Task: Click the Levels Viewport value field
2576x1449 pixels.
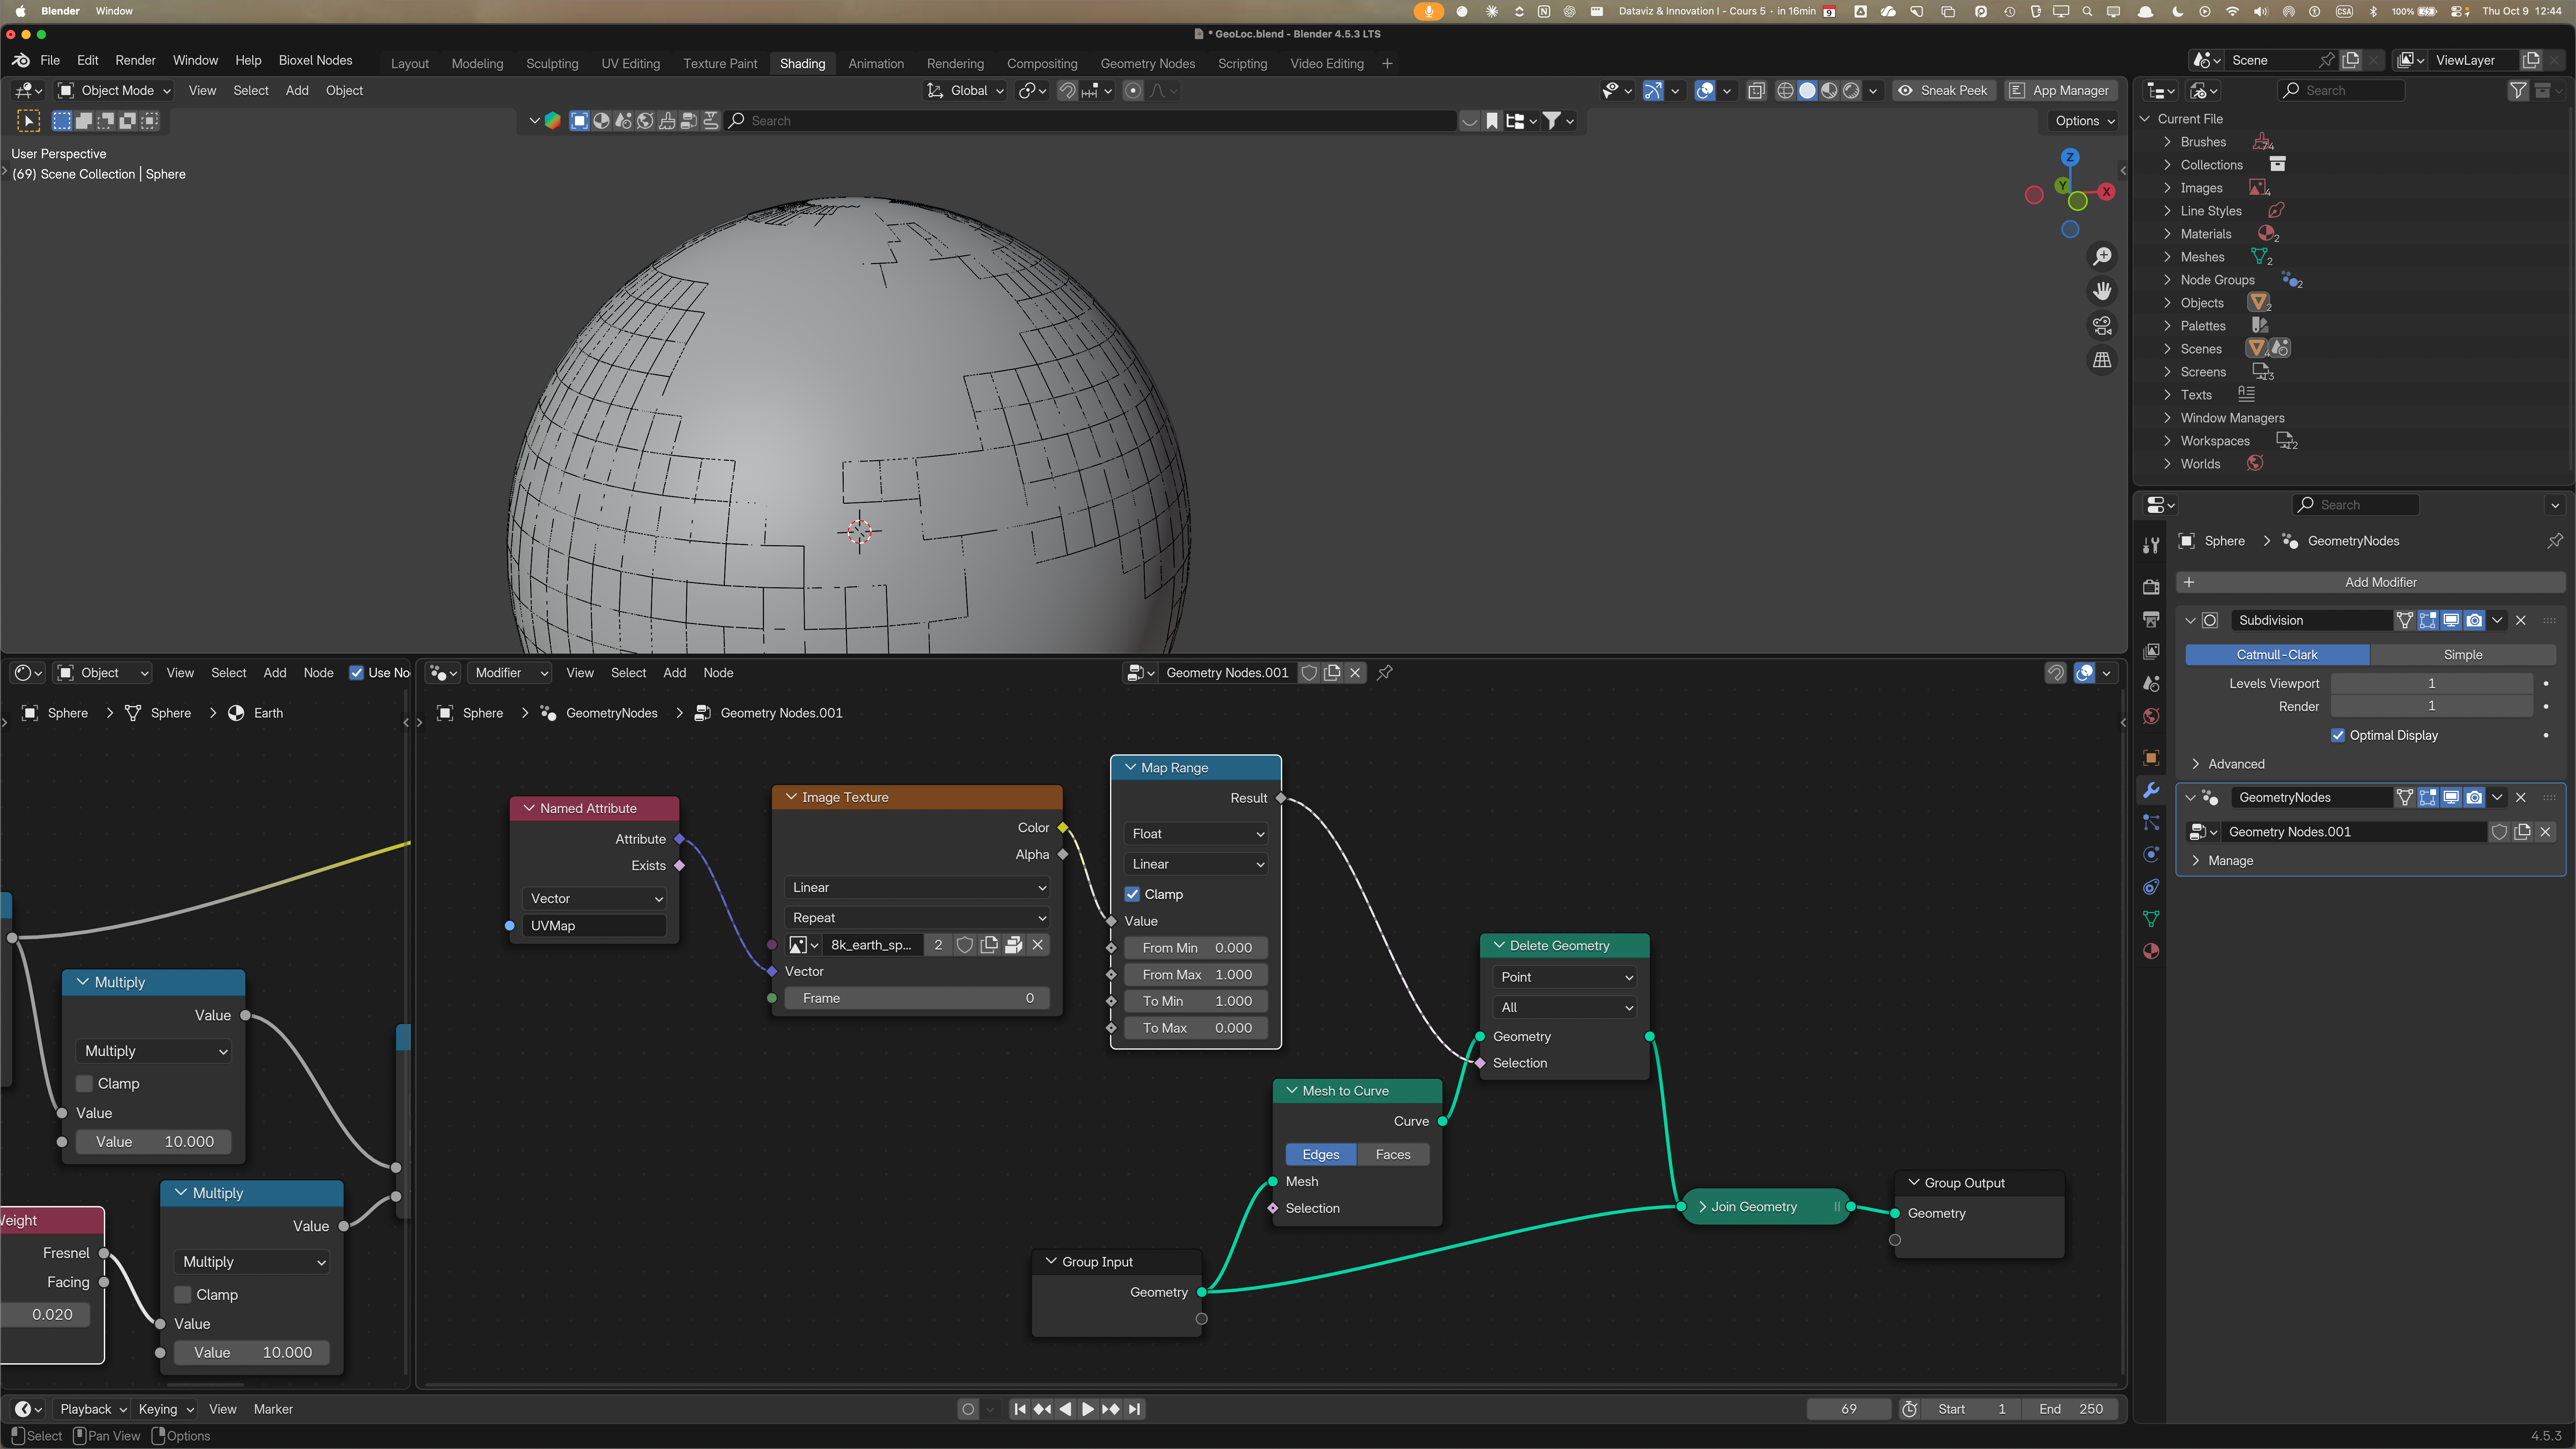Action: [2431, 683]
